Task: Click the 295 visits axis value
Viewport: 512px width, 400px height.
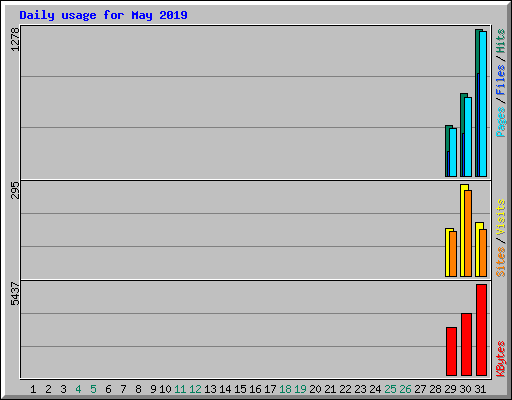Action: coord(15,190)
